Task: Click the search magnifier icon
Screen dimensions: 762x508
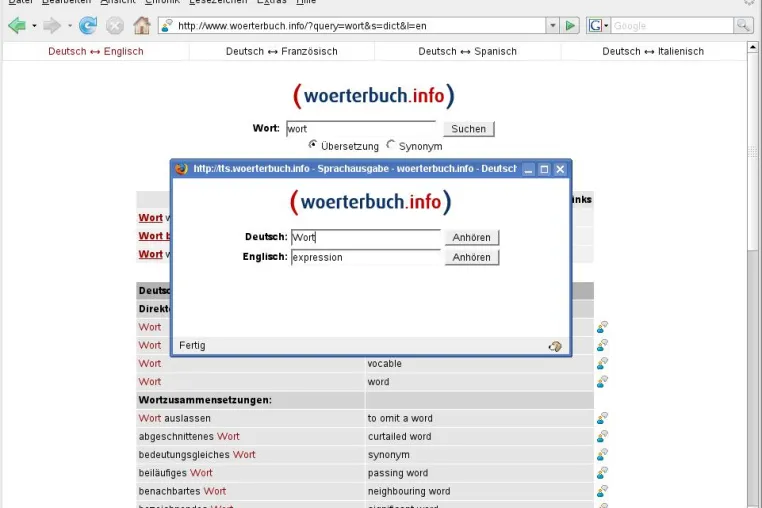Action: click(743, 25)
